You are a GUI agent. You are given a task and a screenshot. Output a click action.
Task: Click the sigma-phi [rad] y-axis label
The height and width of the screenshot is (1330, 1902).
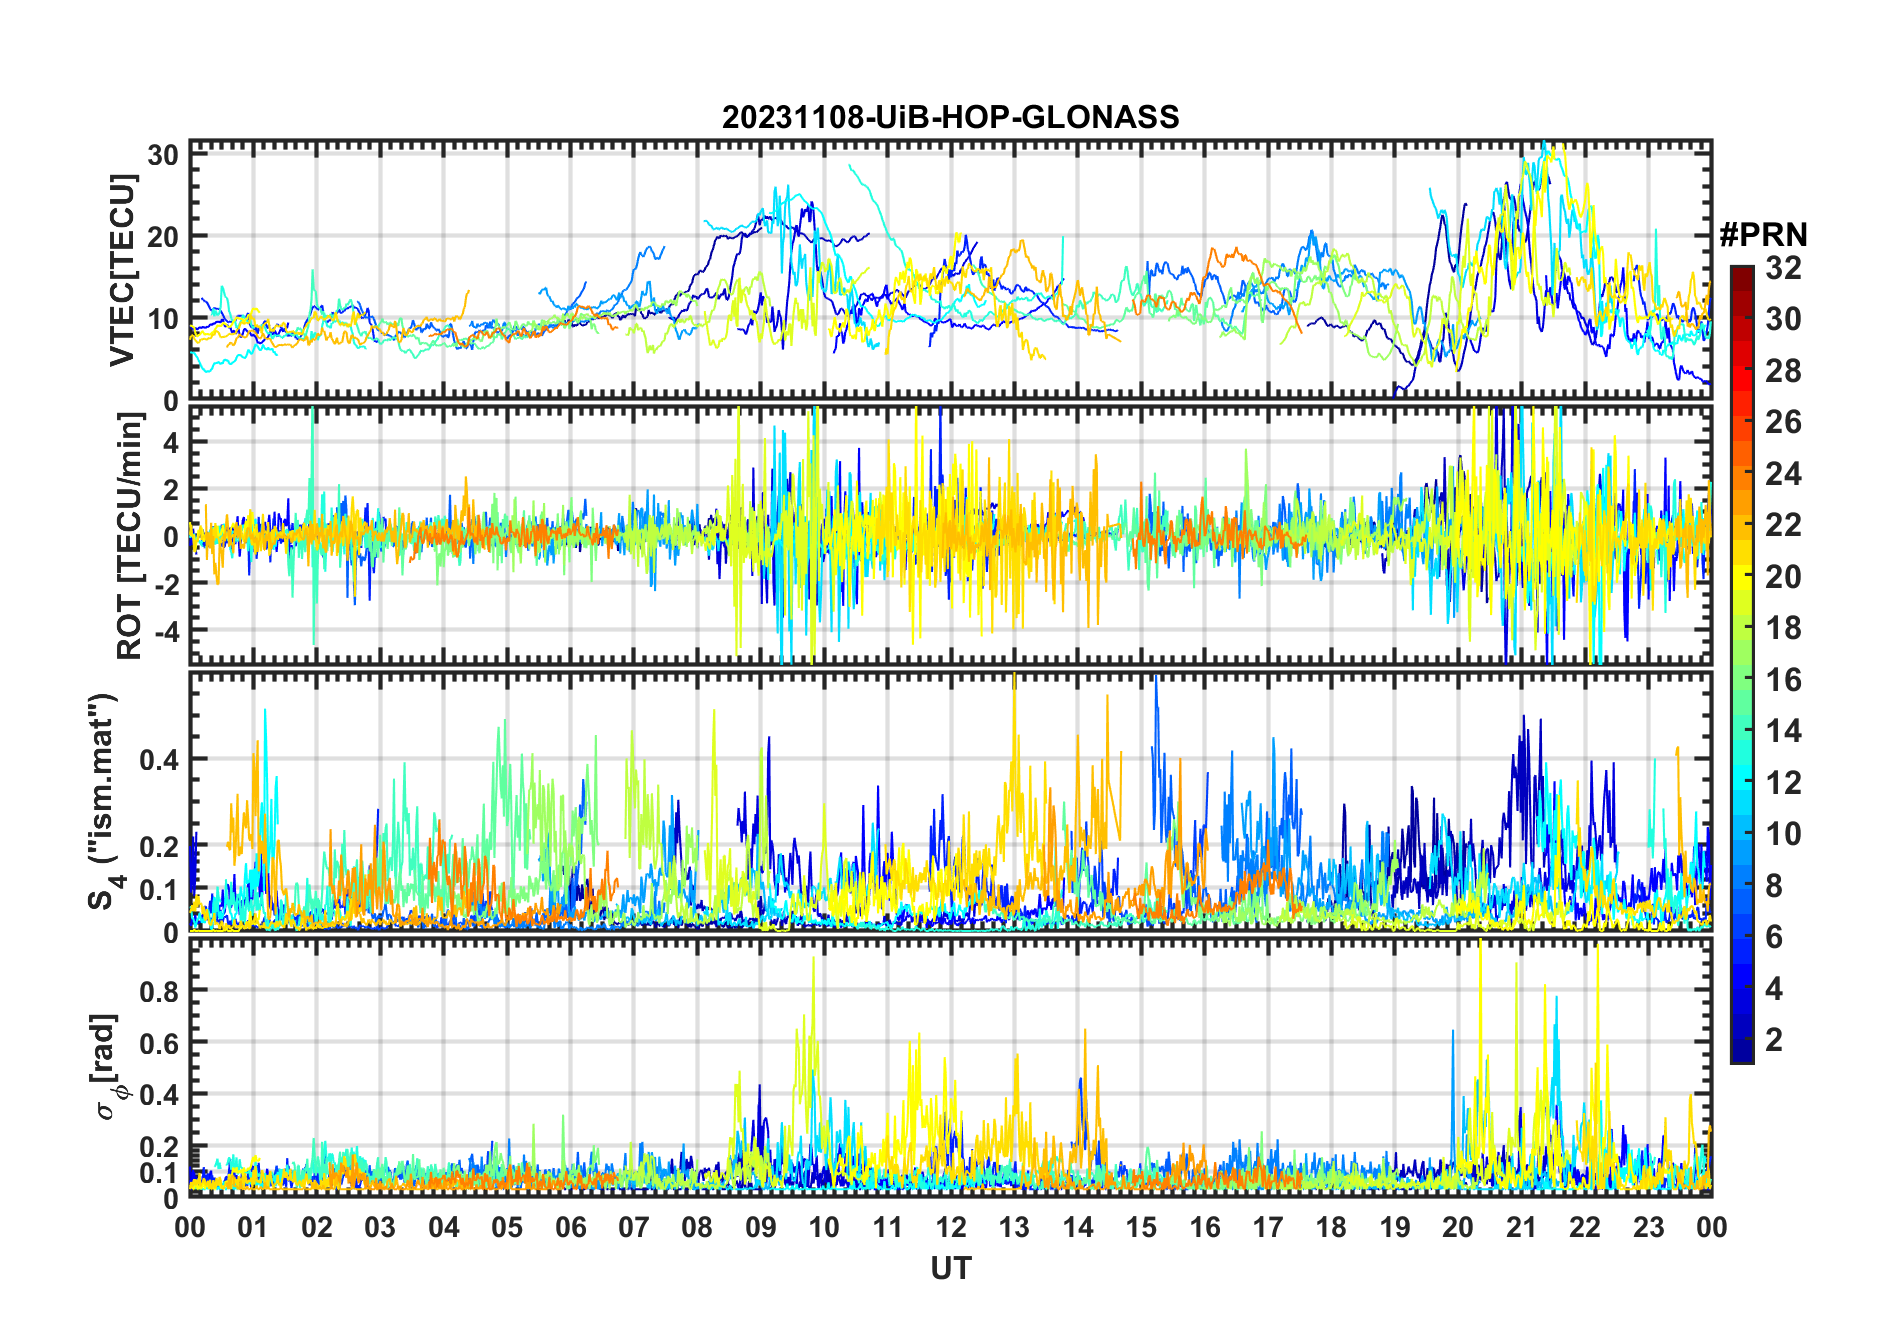(106, 1067)
